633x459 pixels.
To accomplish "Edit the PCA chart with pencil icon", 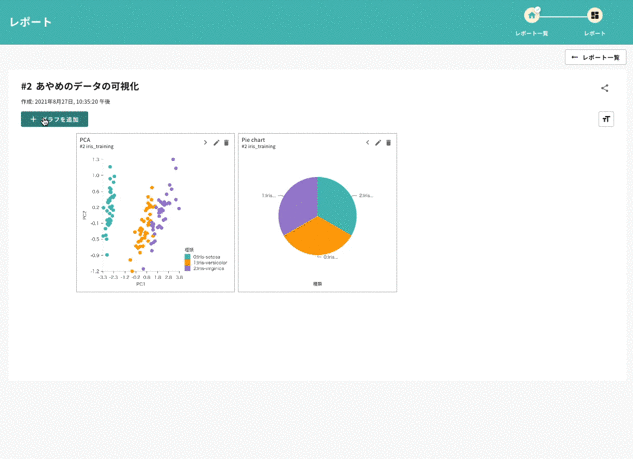I will tap(216, 143).
